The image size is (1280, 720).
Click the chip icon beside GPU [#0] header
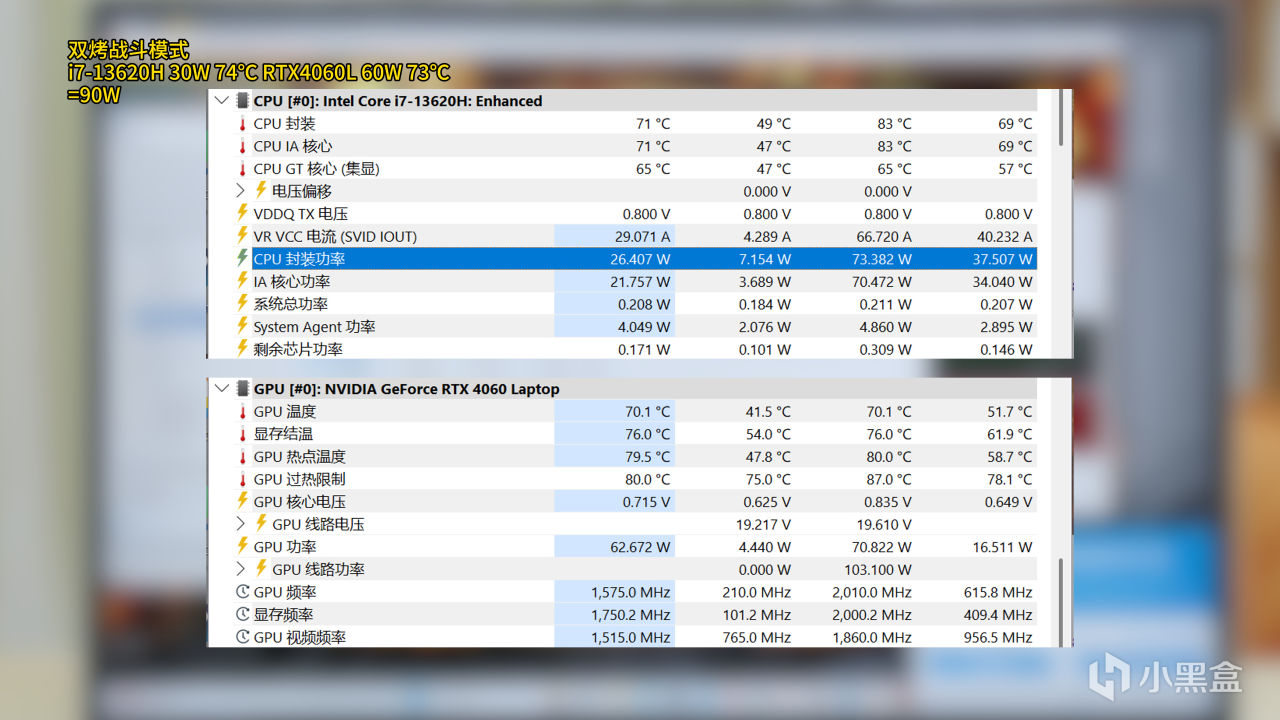(242, 389)
